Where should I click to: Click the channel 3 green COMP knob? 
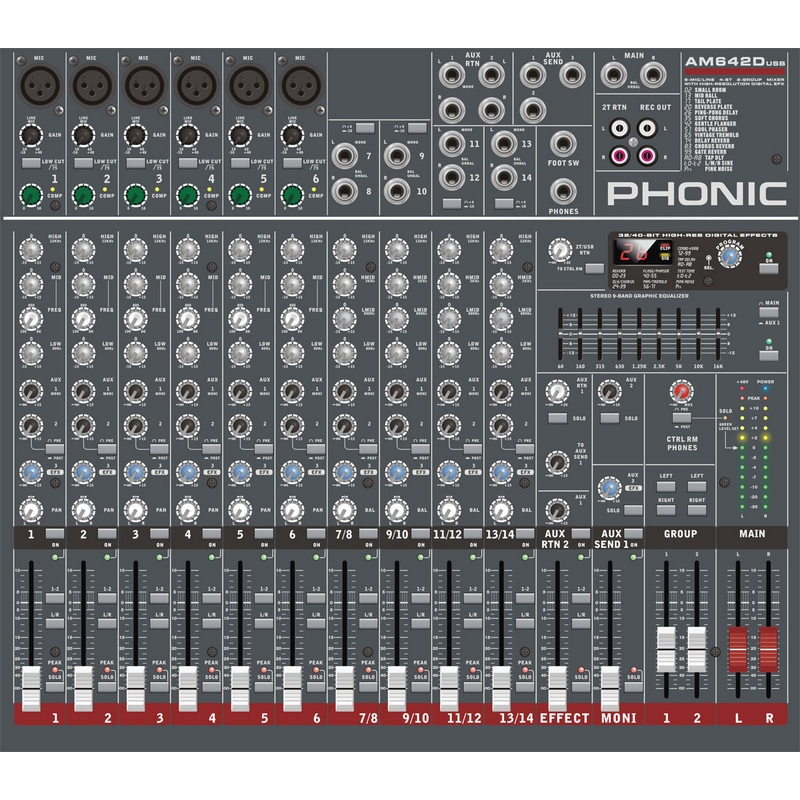click(x=136, y=195)
